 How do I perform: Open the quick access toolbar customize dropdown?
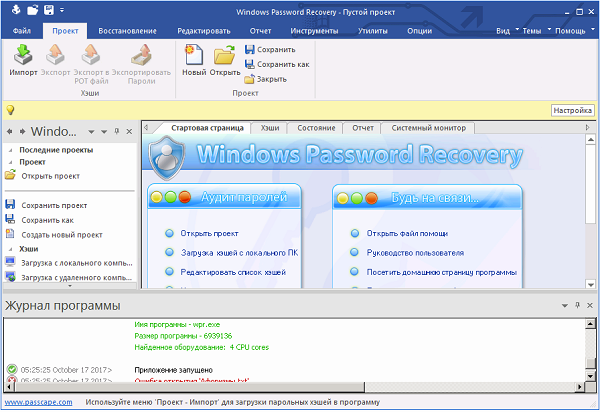point(62,10)
